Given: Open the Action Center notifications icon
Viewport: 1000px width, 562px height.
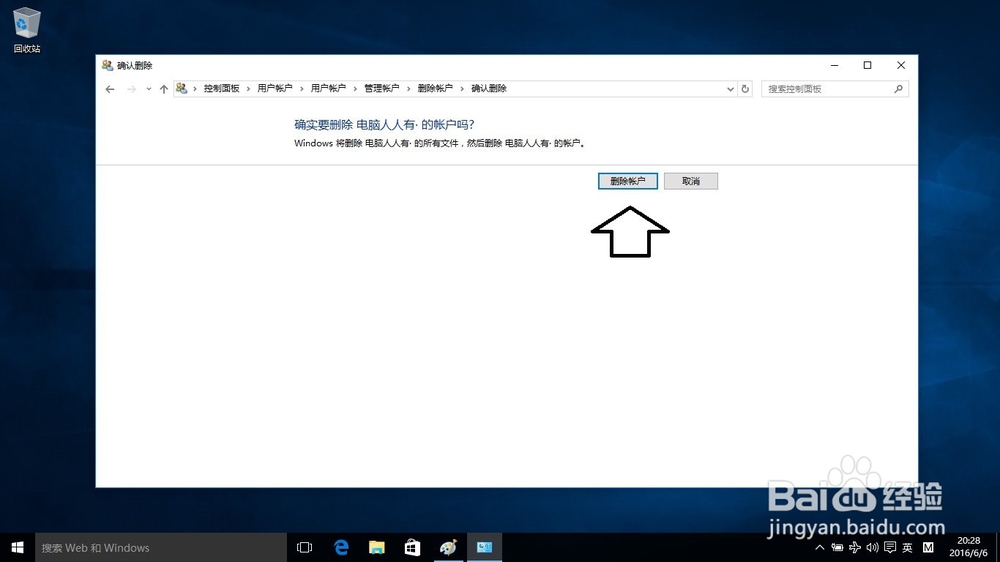Looking at the screenshot, I should [890, 547].
